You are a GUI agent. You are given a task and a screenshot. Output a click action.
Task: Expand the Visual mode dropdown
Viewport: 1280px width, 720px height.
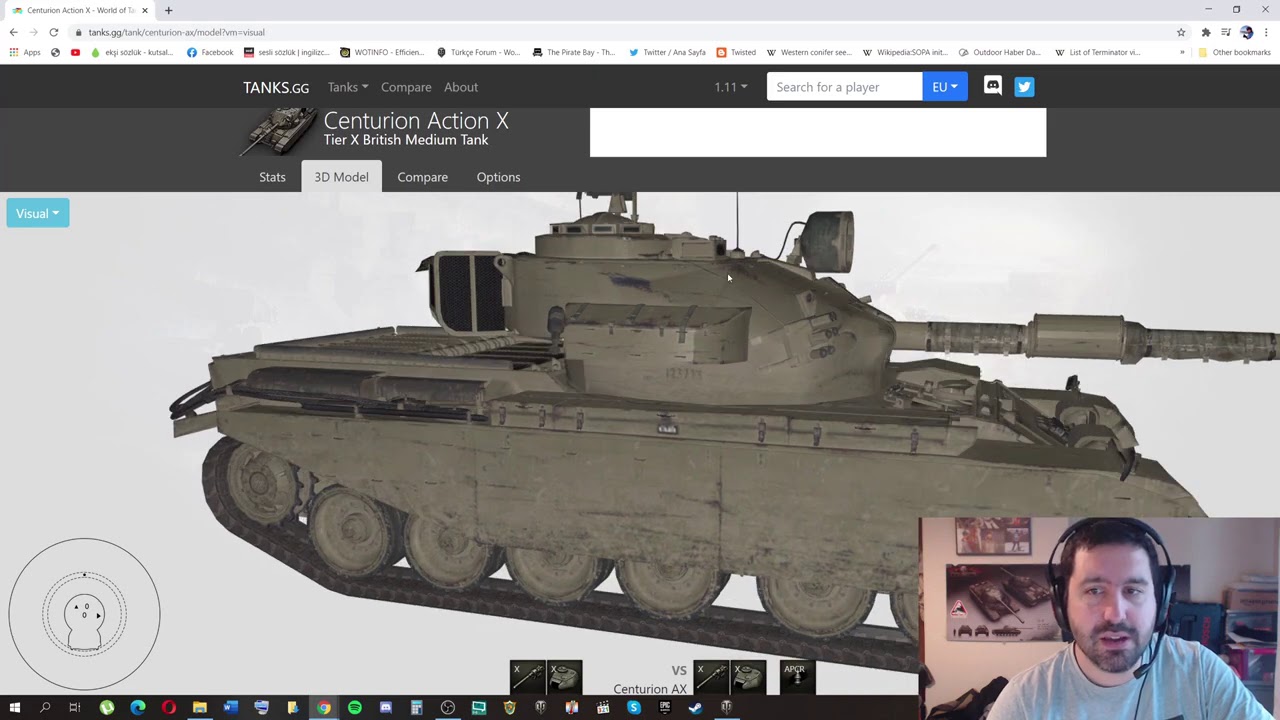pyautogui.click(x=38, y=213)
